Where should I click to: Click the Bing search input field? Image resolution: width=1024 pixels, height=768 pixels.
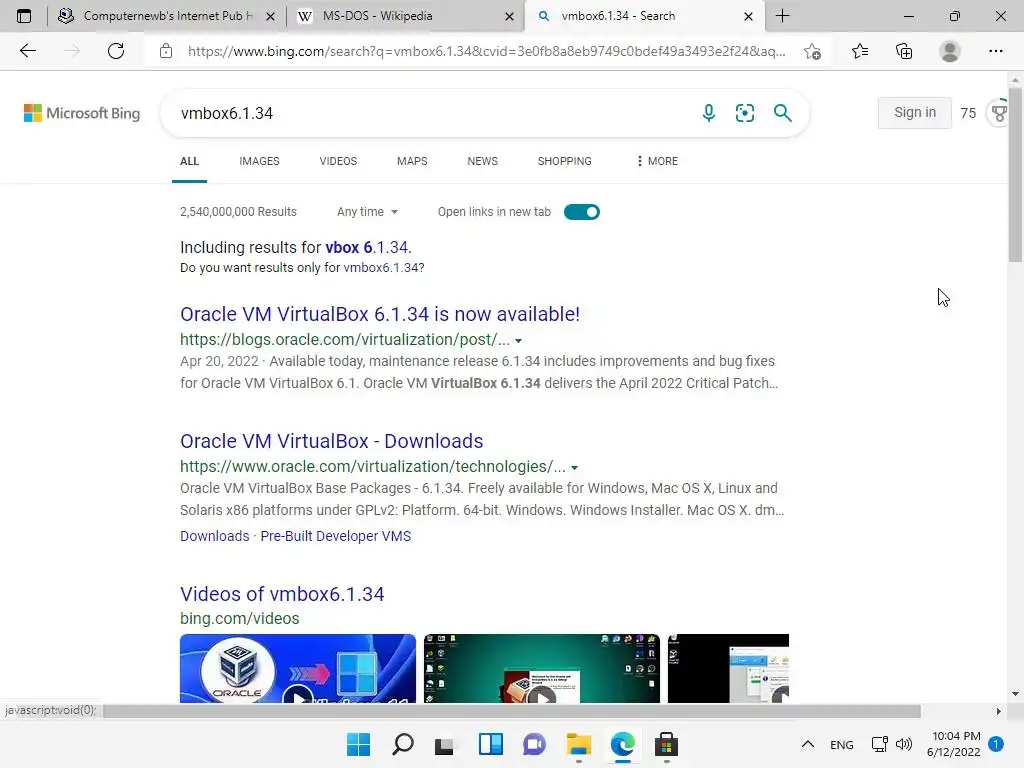coord(431,113)
